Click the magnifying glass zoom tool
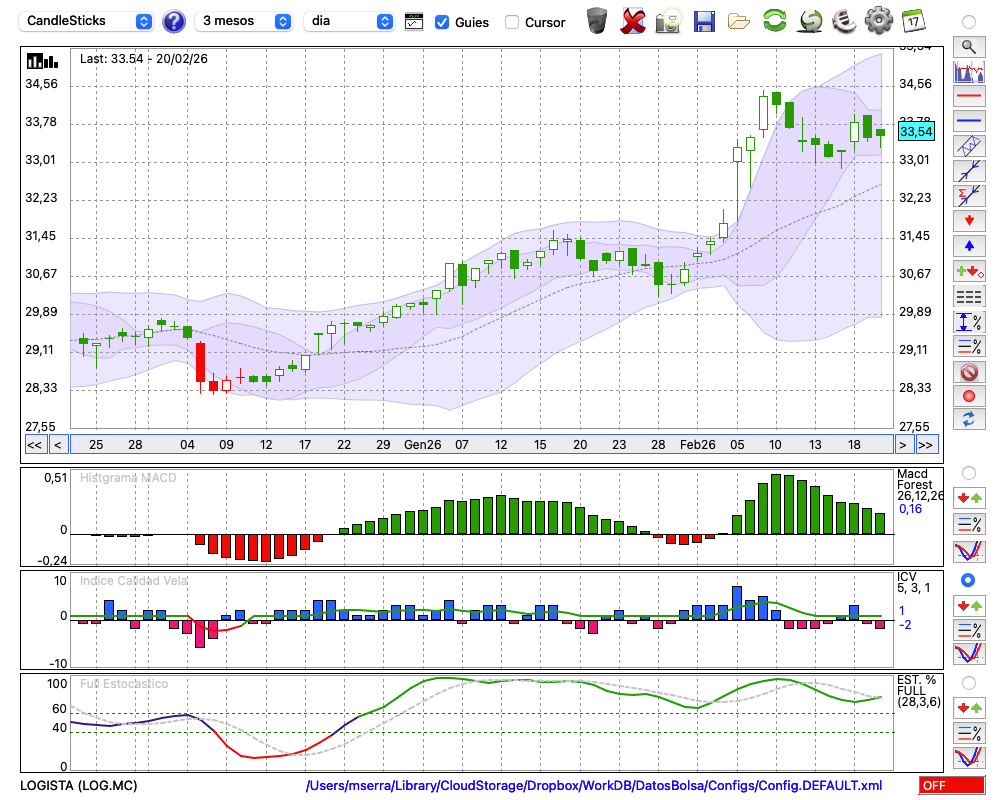The width and height of the screenshot is (1000, 800). point(968,46)
